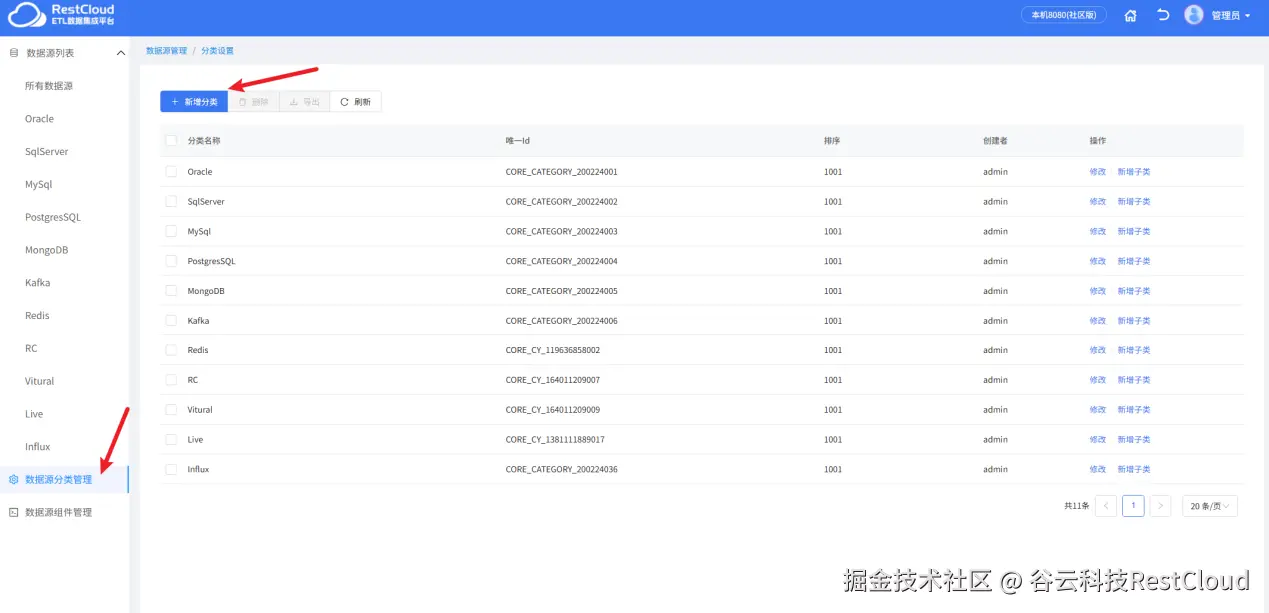Click 修改 in the Live row
Screen dimensions: 1269x613
point(1098,440)
